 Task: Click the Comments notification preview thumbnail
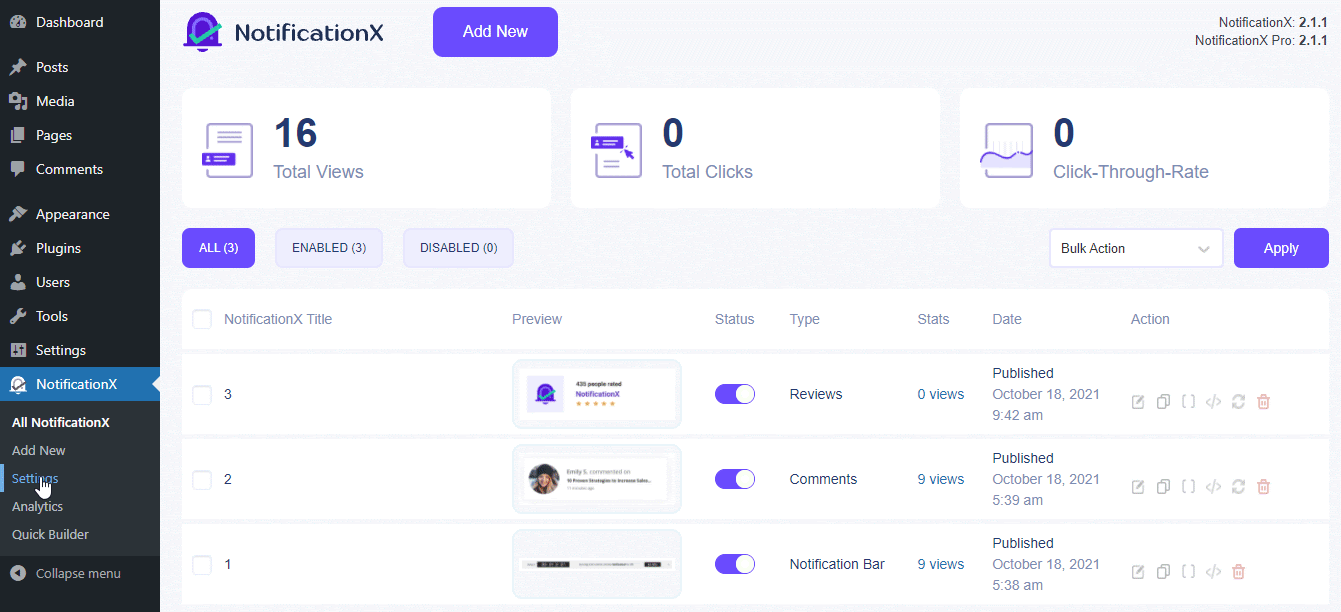pos(597,479)
